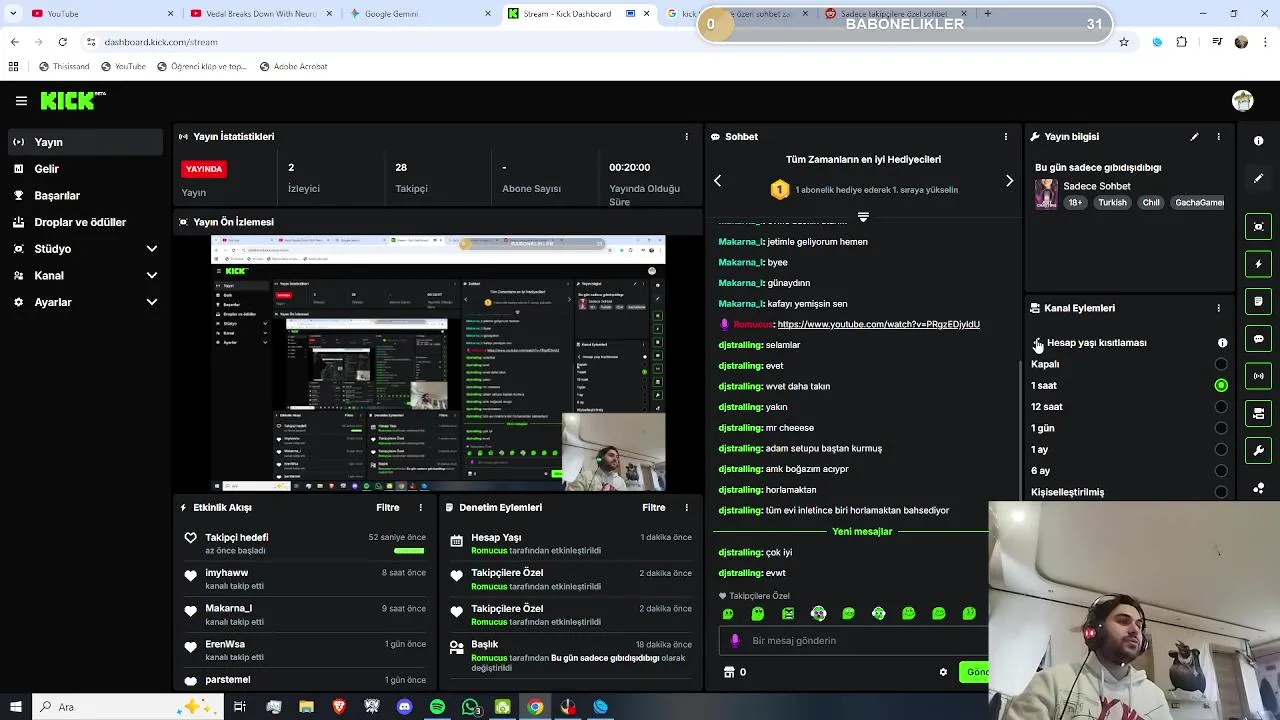Open Droplar ve ödüller in sidebar
1280x720 pixels.
tap(85, 222)
